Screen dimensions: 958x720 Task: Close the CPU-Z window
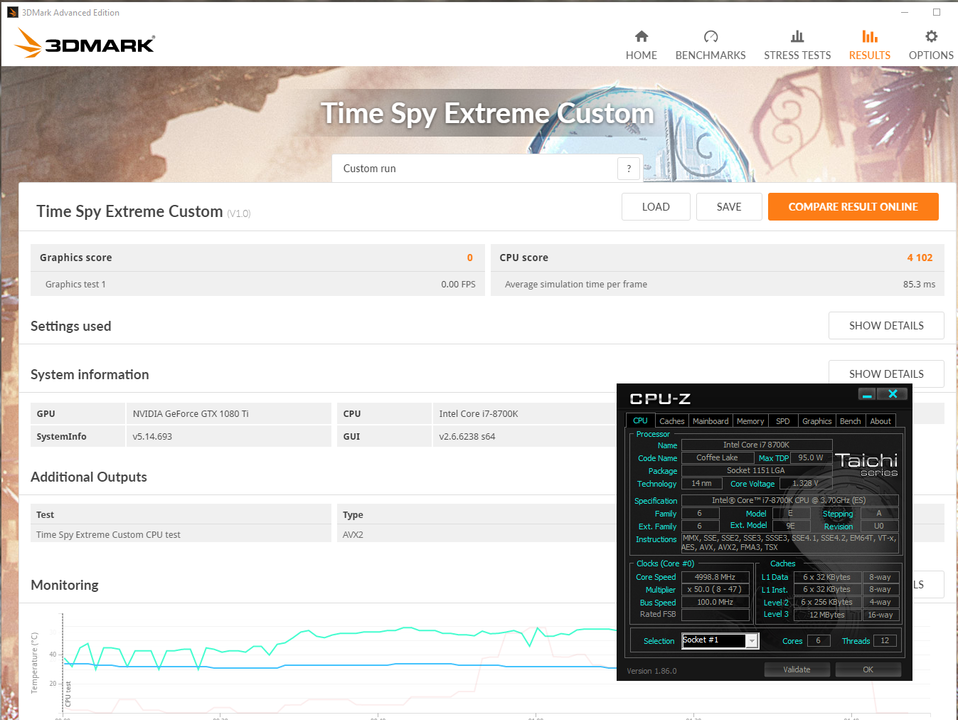point(893,394)
